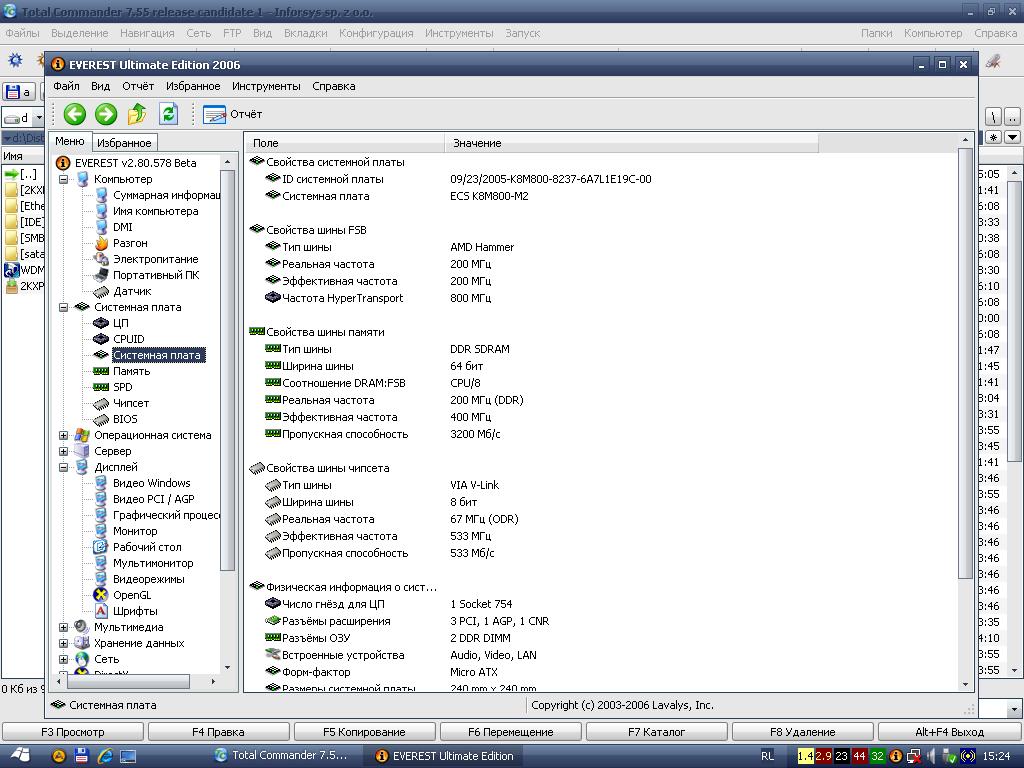Click F7 Каталог button in Total Commander
This screenshot has height=768, width=1024.
pos(657,732)
